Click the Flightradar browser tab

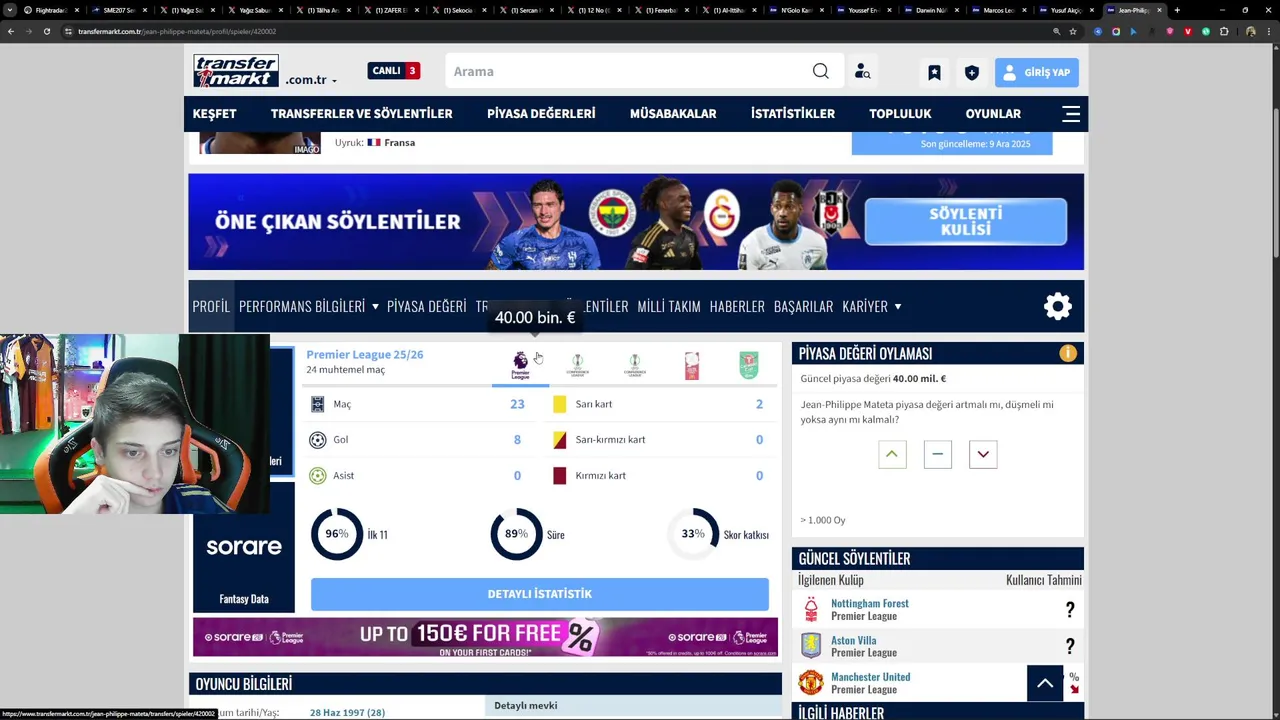(50, 10)
